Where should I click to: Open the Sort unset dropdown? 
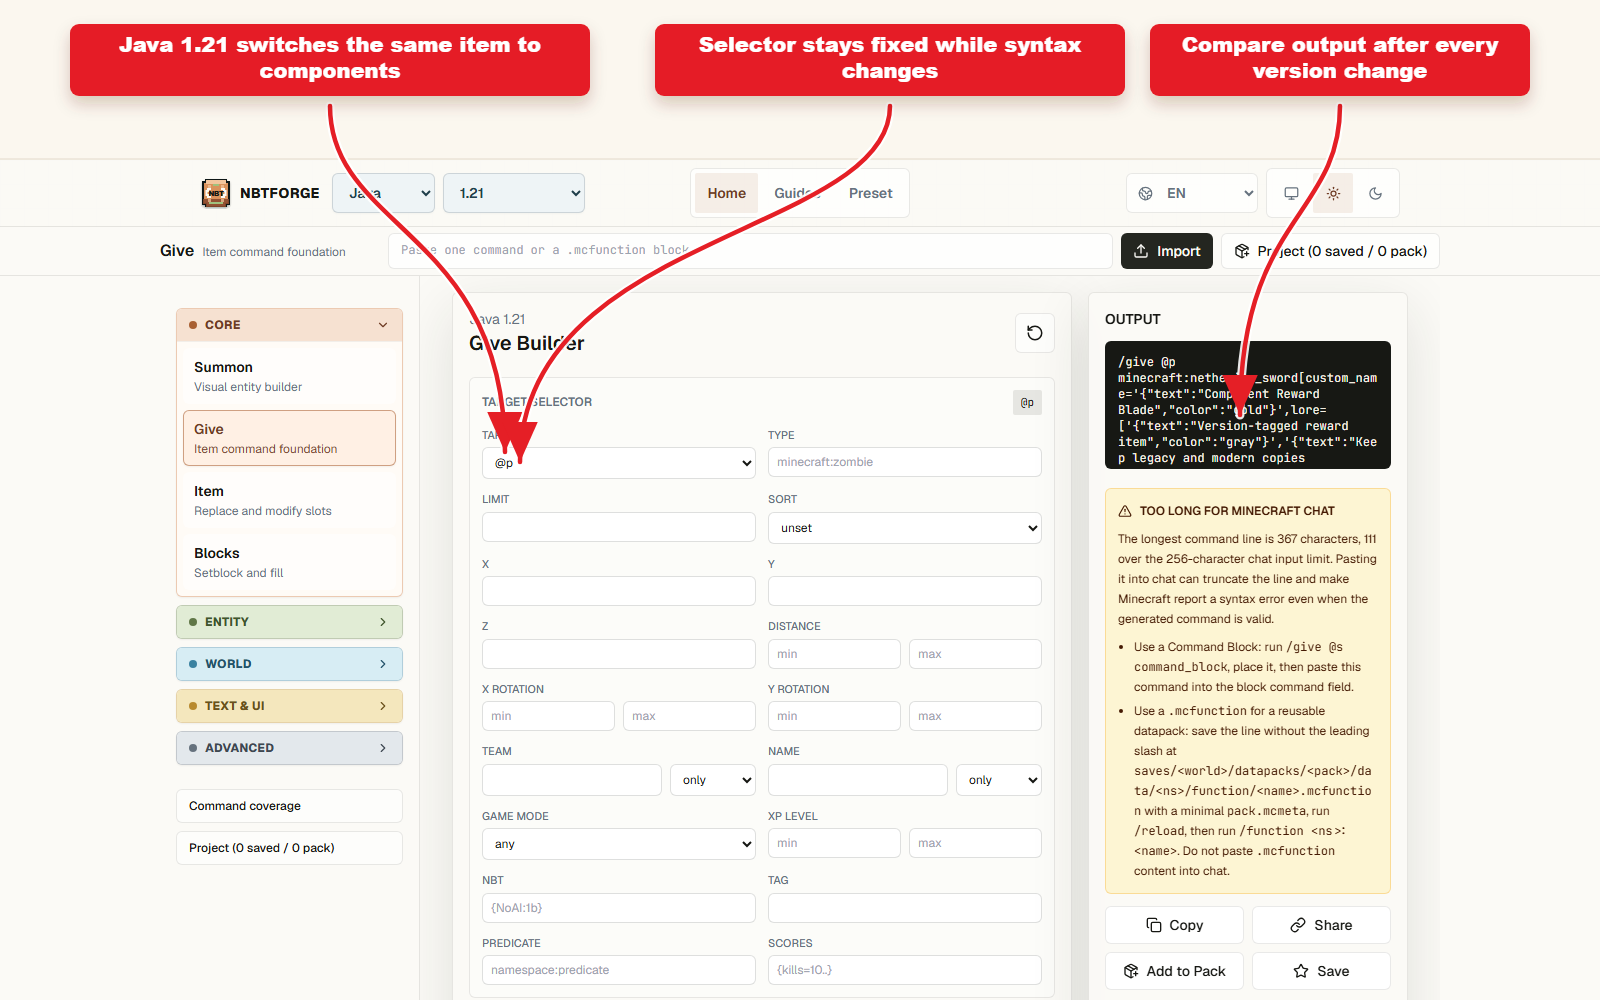pos(905,528)
